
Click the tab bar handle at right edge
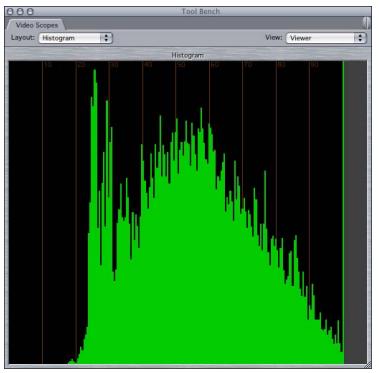[x=366, y=23]
